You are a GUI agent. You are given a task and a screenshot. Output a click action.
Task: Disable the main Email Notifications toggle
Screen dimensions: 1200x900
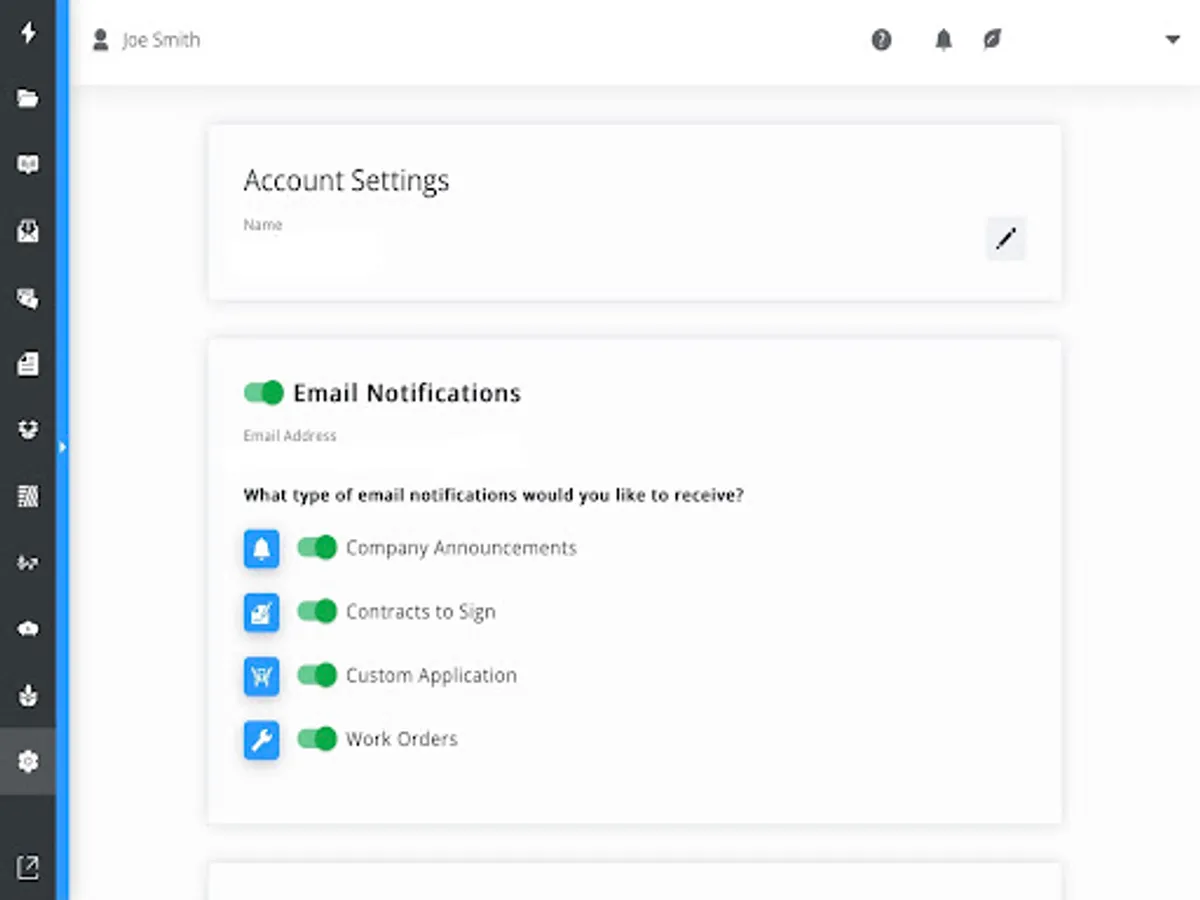[x=264, y=393]
